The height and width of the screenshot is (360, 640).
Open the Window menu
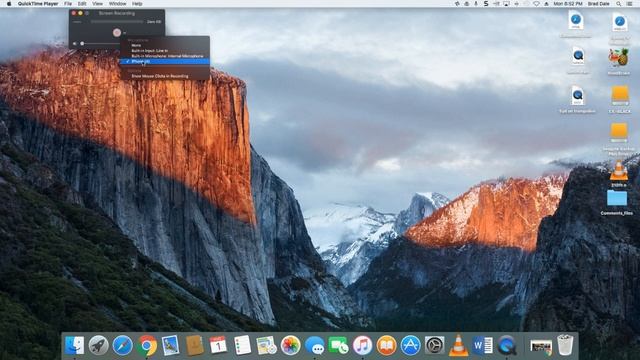click(x=118, y=4)
